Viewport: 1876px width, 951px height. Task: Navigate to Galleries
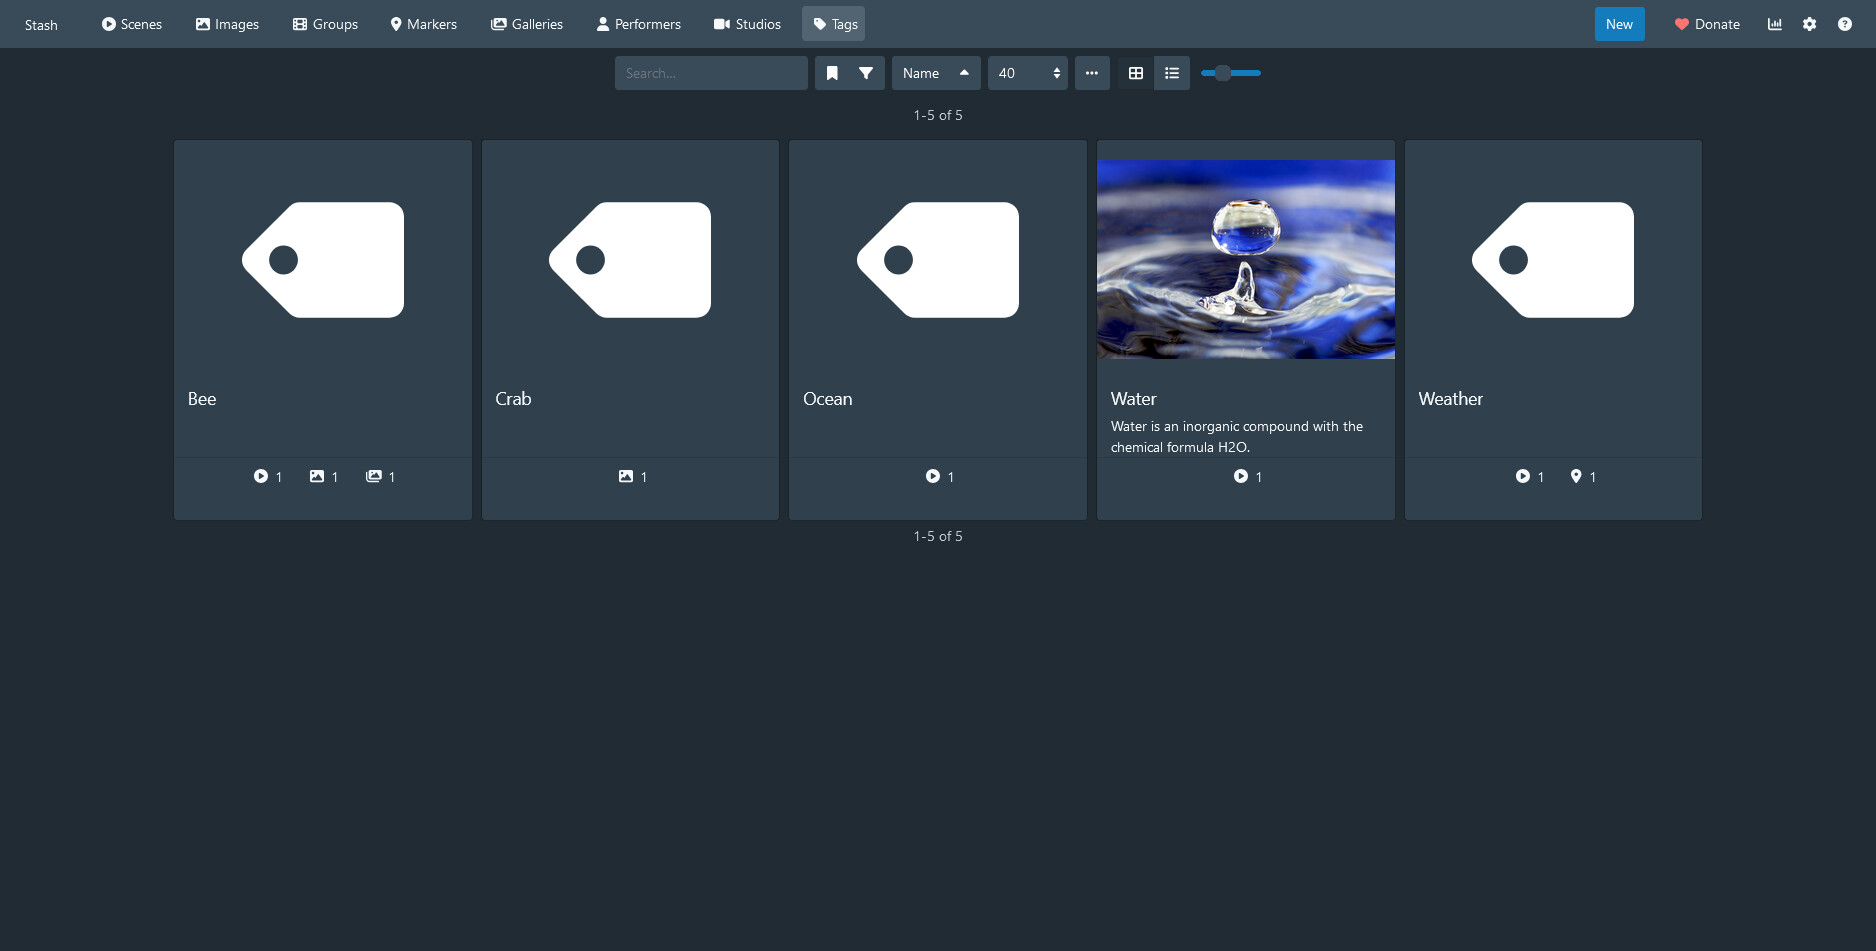527,24
